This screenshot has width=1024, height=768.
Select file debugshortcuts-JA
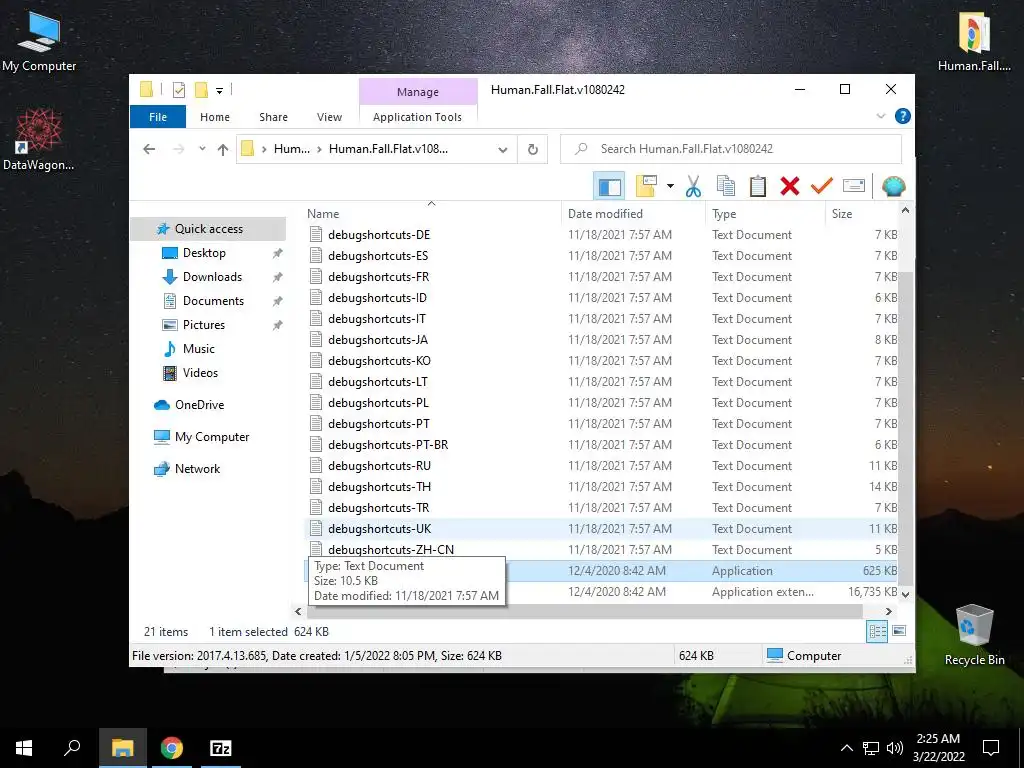pyautogui.click(x=378, y=340)
